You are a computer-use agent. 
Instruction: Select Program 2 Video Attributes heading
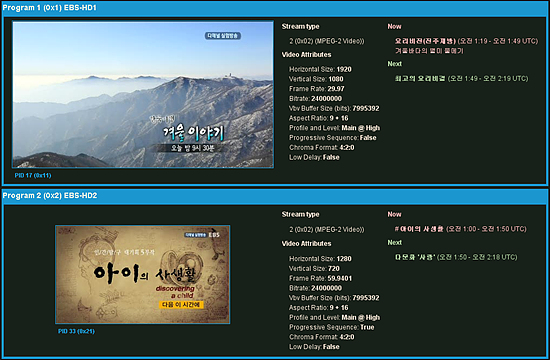point(306,244)
